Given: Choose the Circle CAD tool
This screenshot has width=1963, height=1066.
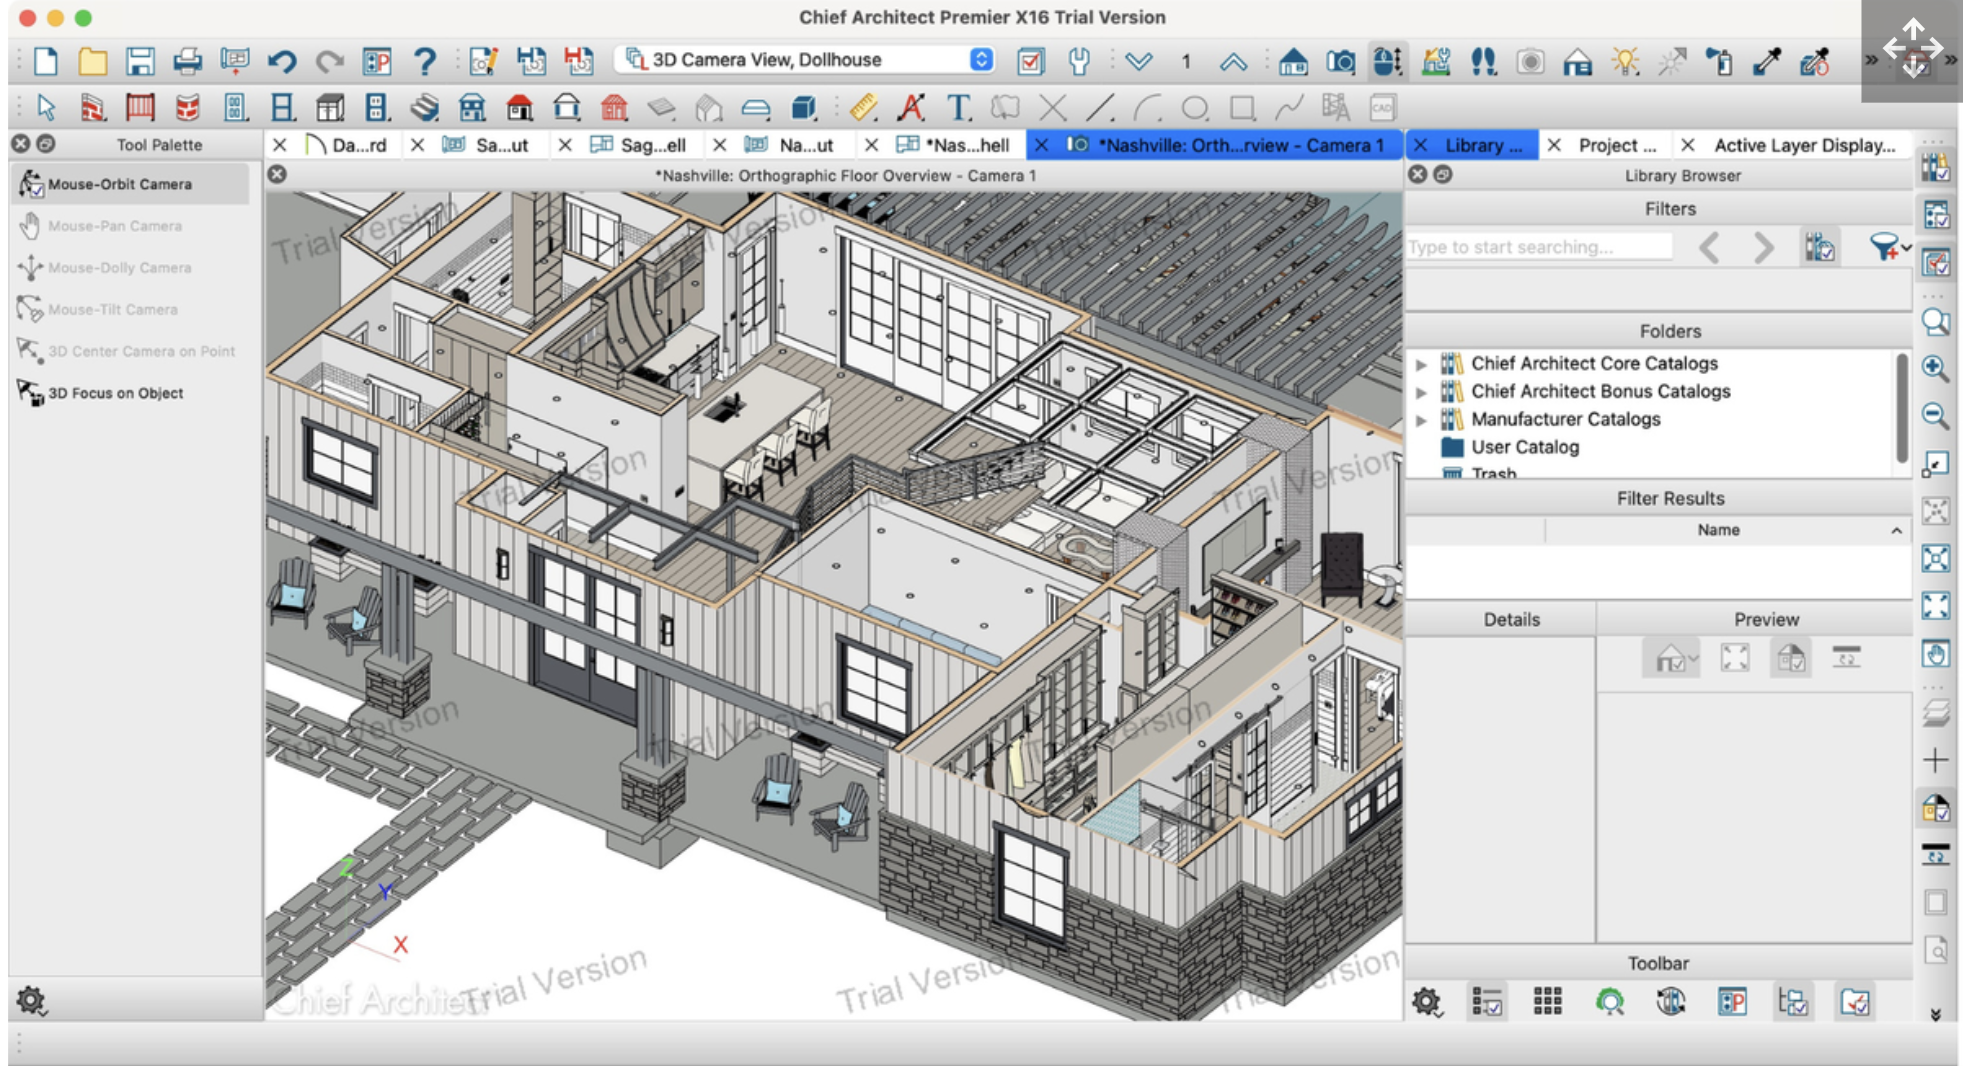Looking at the screenshot, I should click(x=1195, y=107).
